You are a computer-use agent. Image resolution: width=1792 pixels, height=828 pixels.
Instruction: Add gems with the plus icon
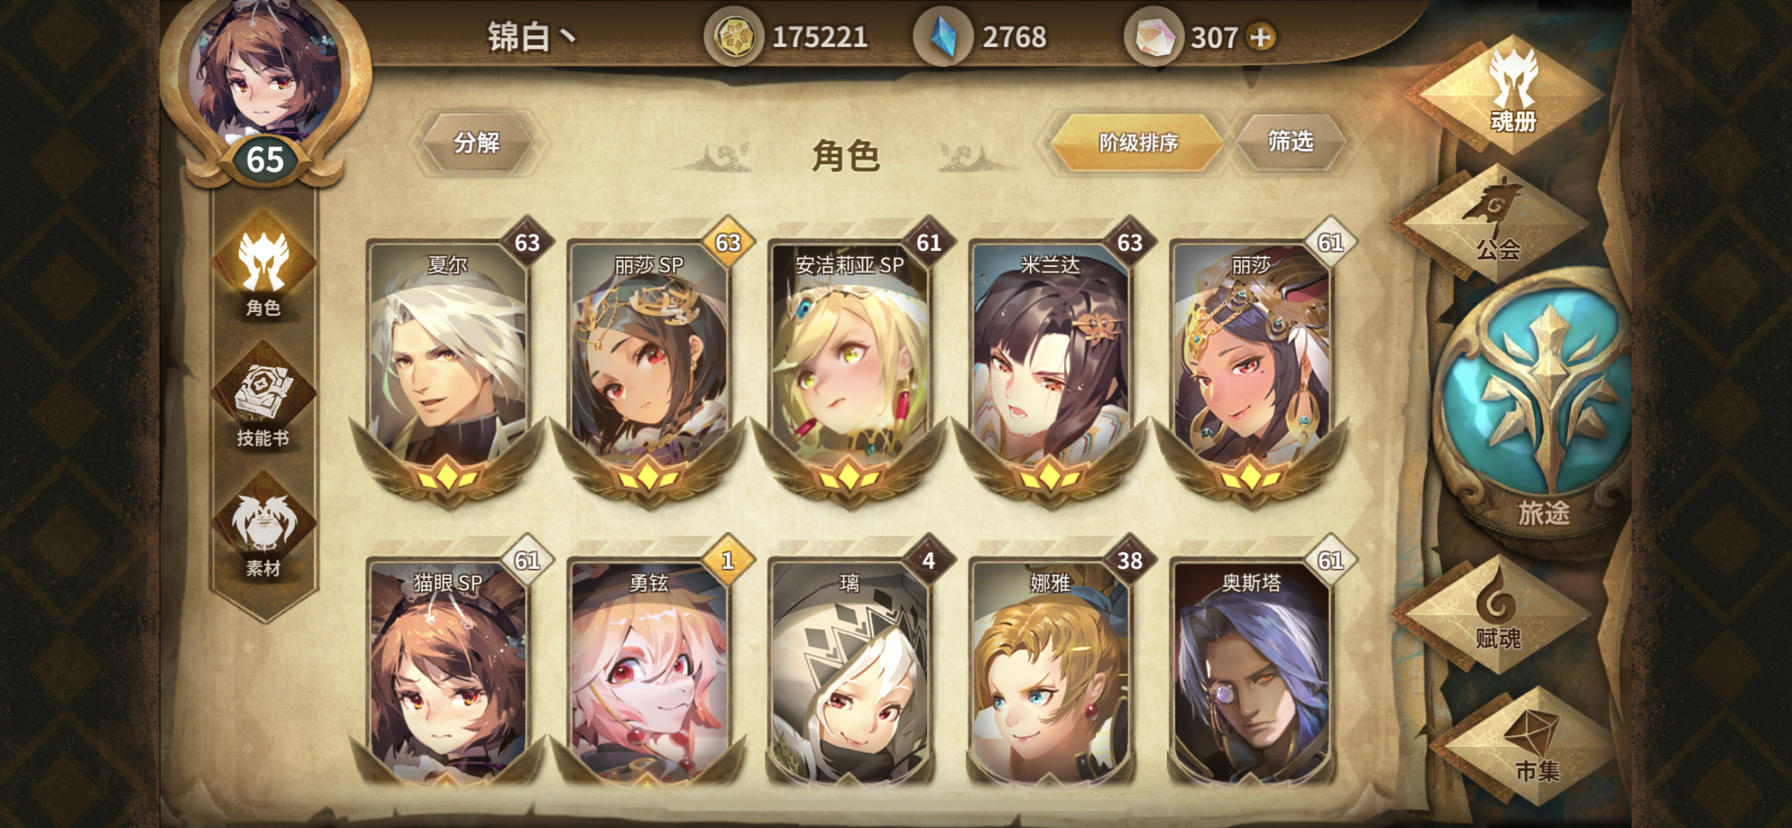tap(1262, 37)
